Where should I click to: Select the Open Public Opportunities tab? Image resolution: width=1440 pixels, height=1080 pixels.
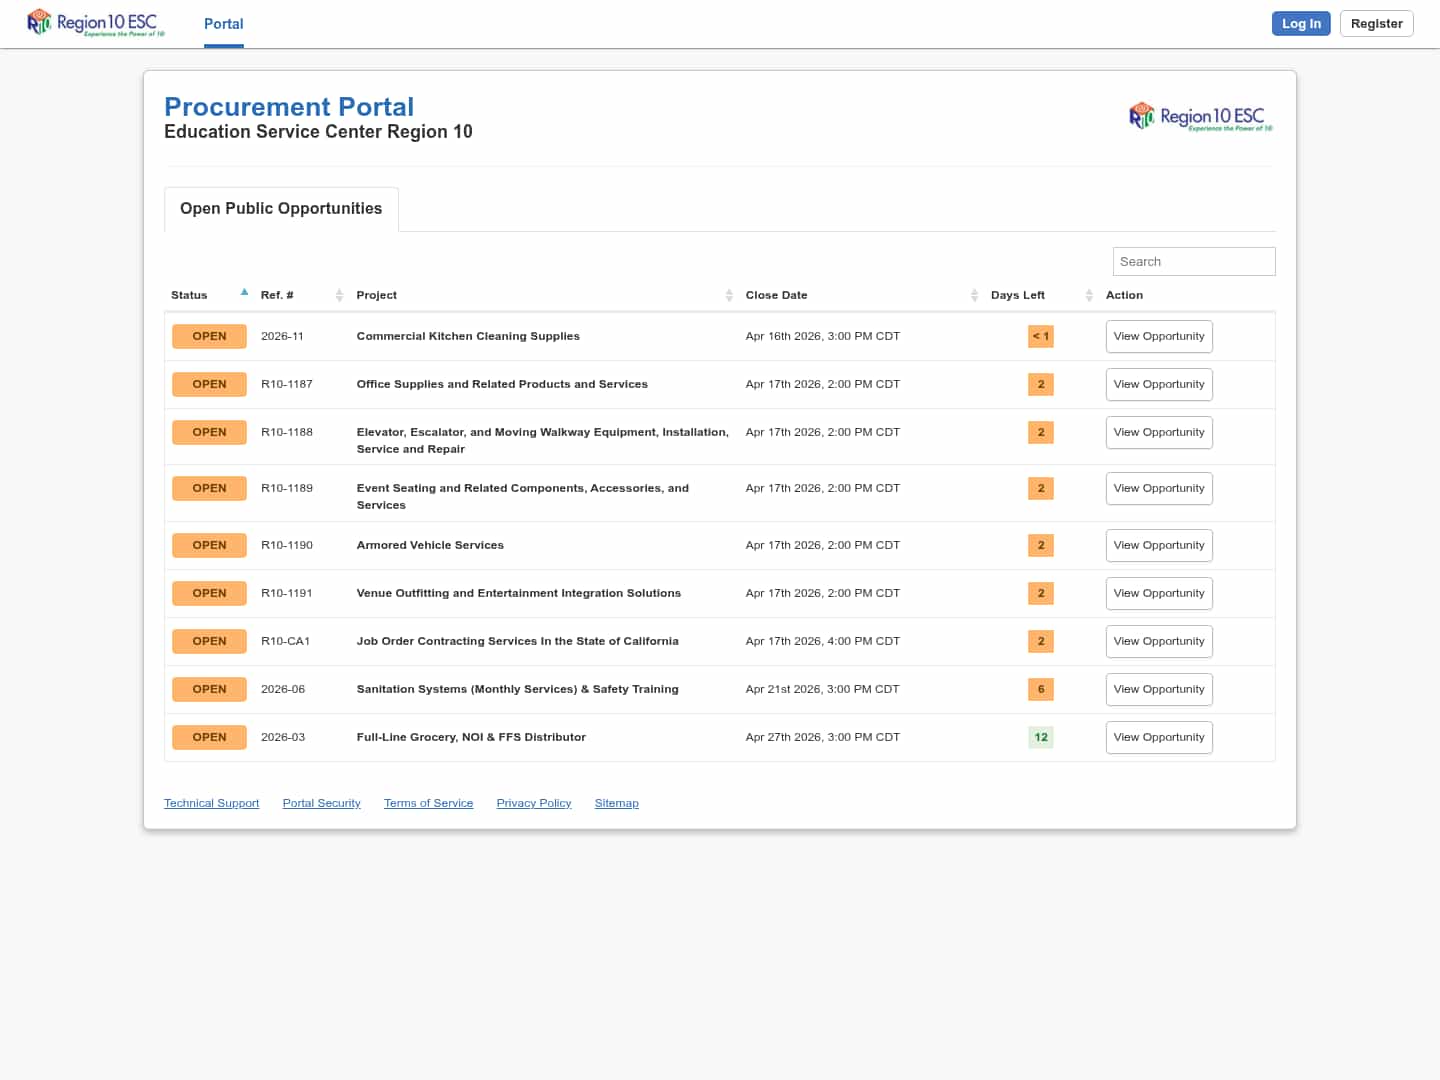point(281,209)
